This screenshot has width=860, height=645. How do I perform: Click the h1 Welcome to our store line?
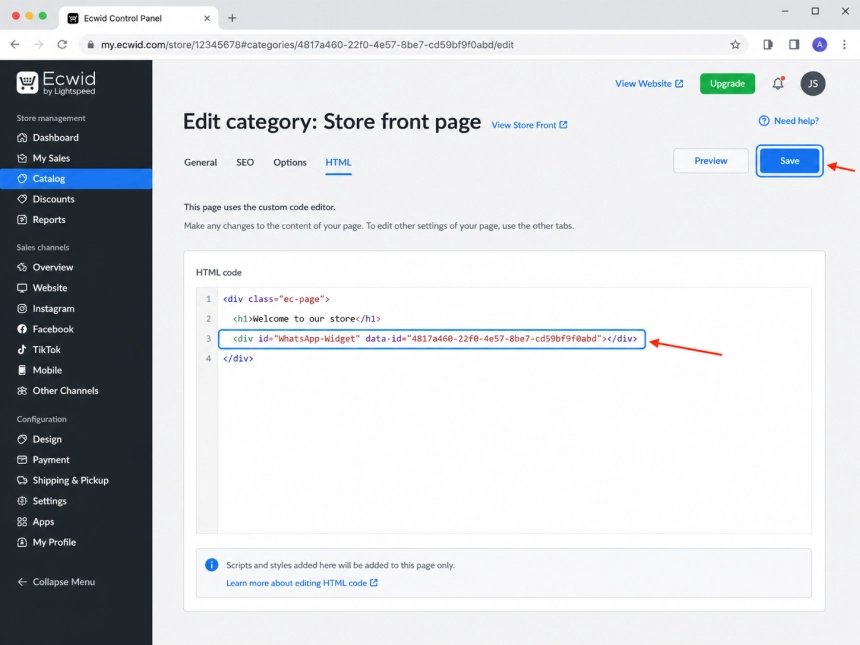point(307,319)
